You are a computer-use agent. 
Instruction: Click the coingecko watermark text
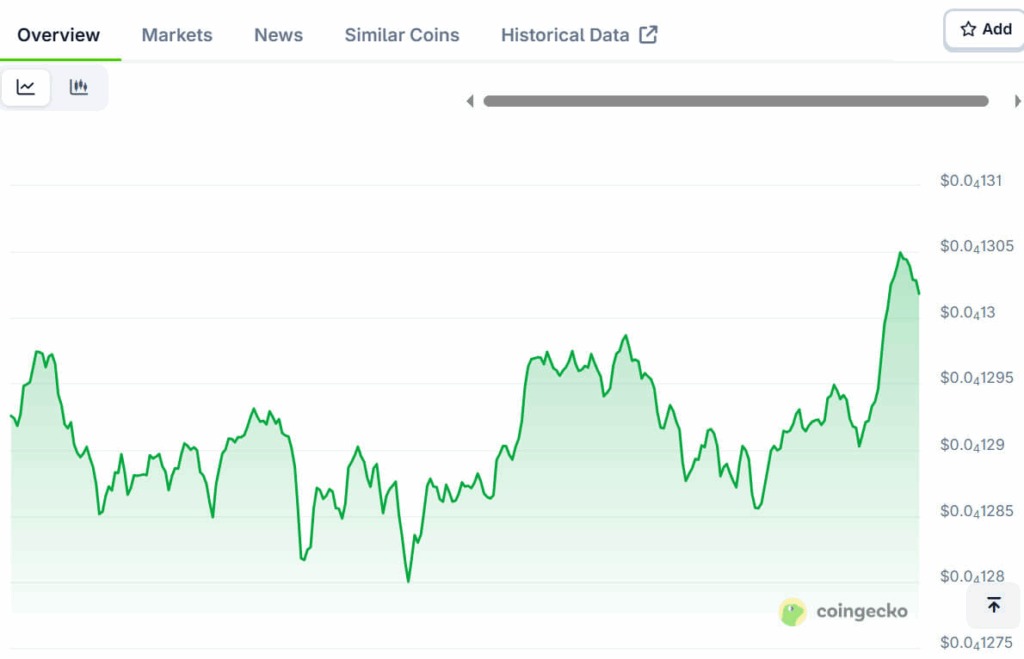click(861, 611)
